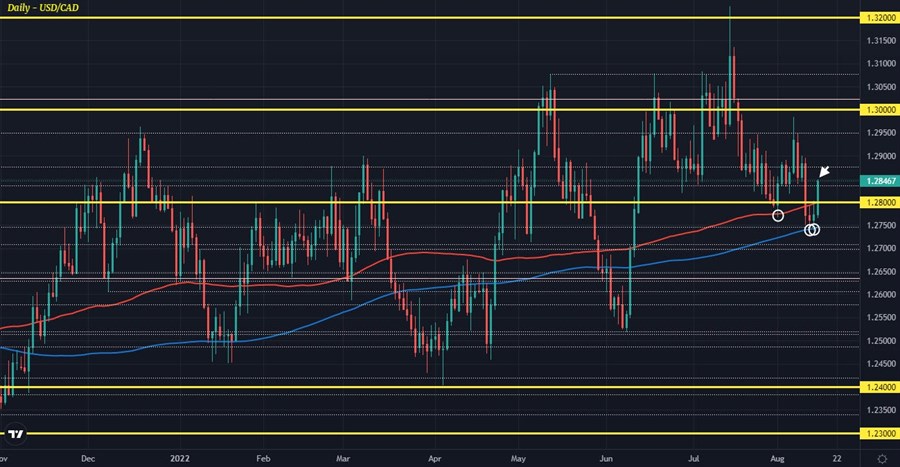The image size is (900, 467).
Task: Click the TradingView logo icon
Action: pyautogui.click(x=15, y=434)
